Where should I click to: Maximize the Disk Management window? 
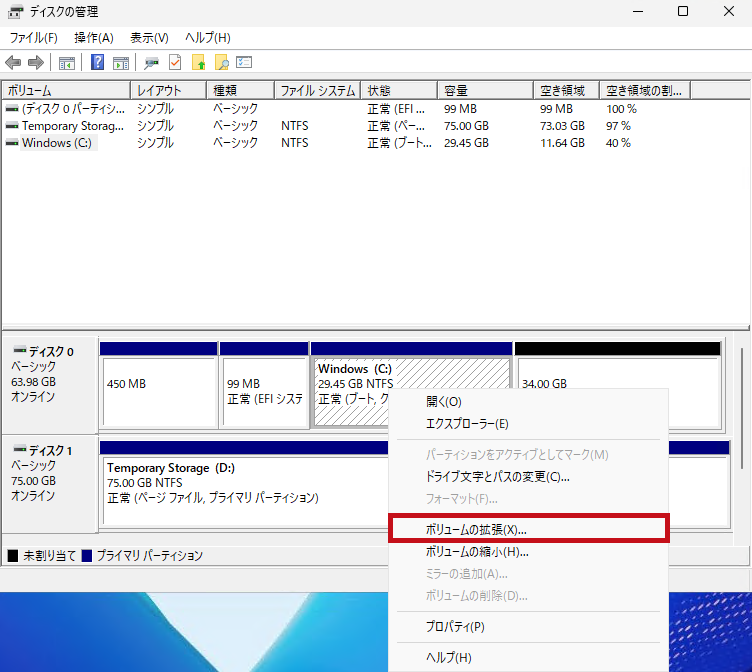click(x=683, y=12)
